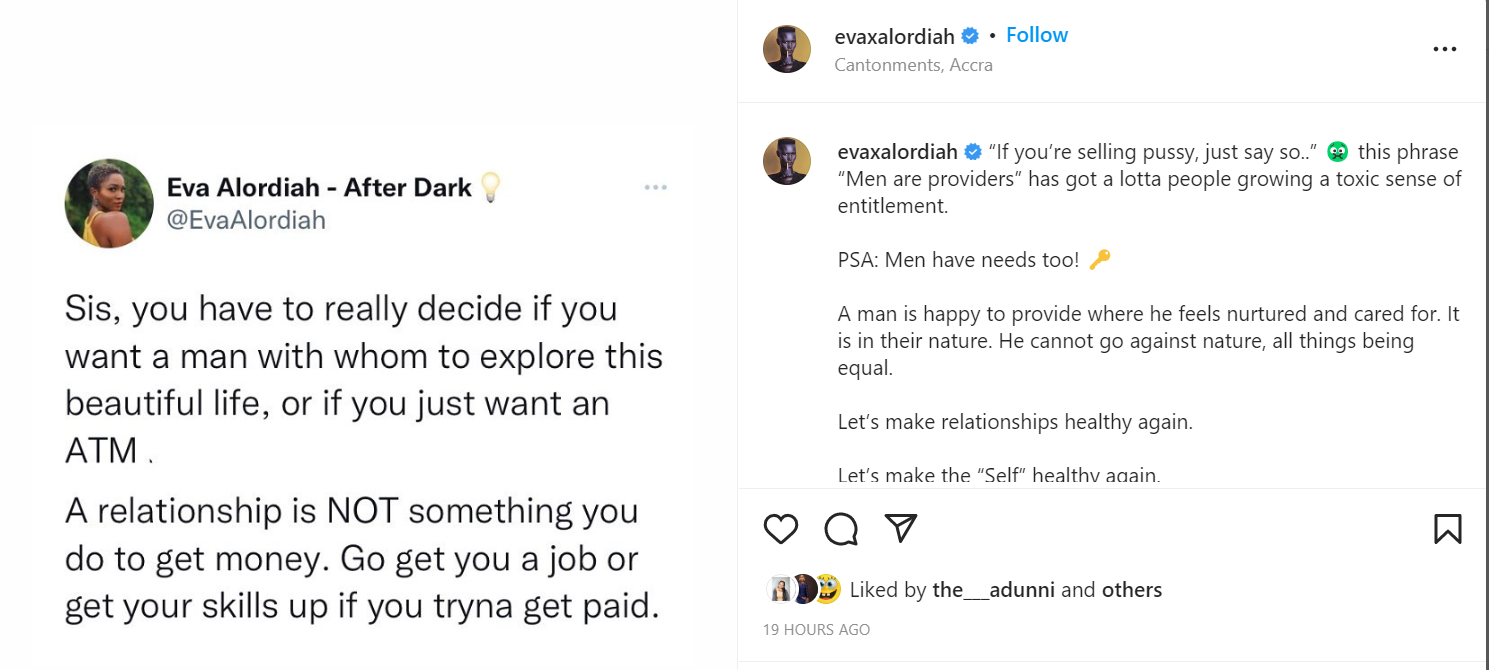1489x670 pixels.
Task: Open the__adunni profile from likes
Action: (993, 590)
